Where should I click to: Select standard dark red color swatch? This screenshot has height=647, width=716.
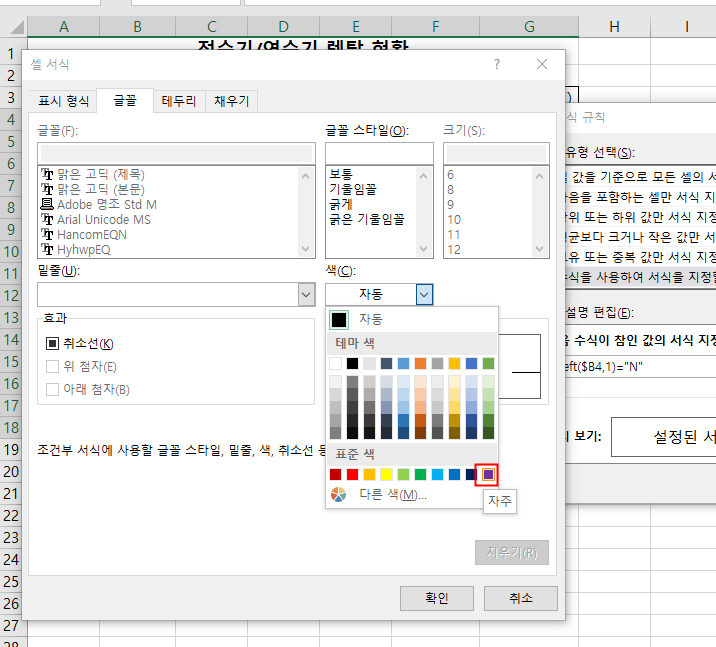[x=335, y=474]
